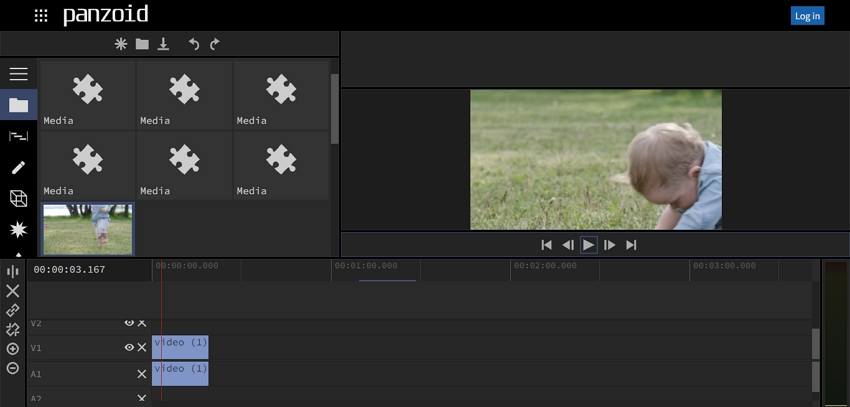Remove track A2 with its X
The height and width of the screenshot is (407, 850).
[x=142, y=398]
